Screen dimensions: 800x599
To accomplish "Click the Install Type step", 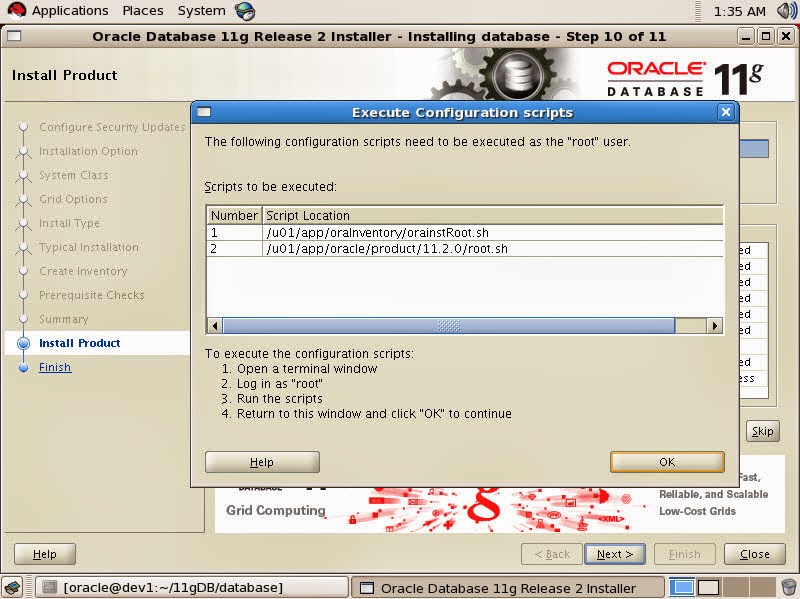I will click(69, 223).
